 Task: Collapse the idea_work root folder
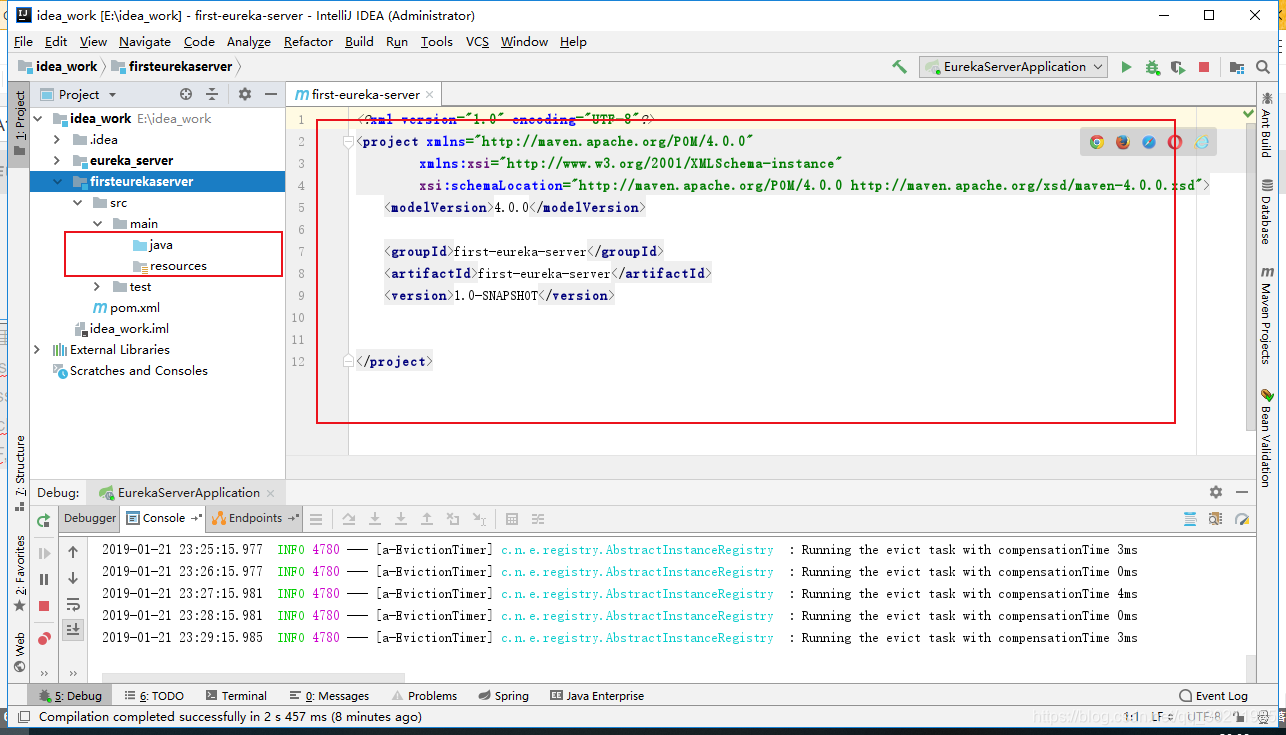point(39,118)
